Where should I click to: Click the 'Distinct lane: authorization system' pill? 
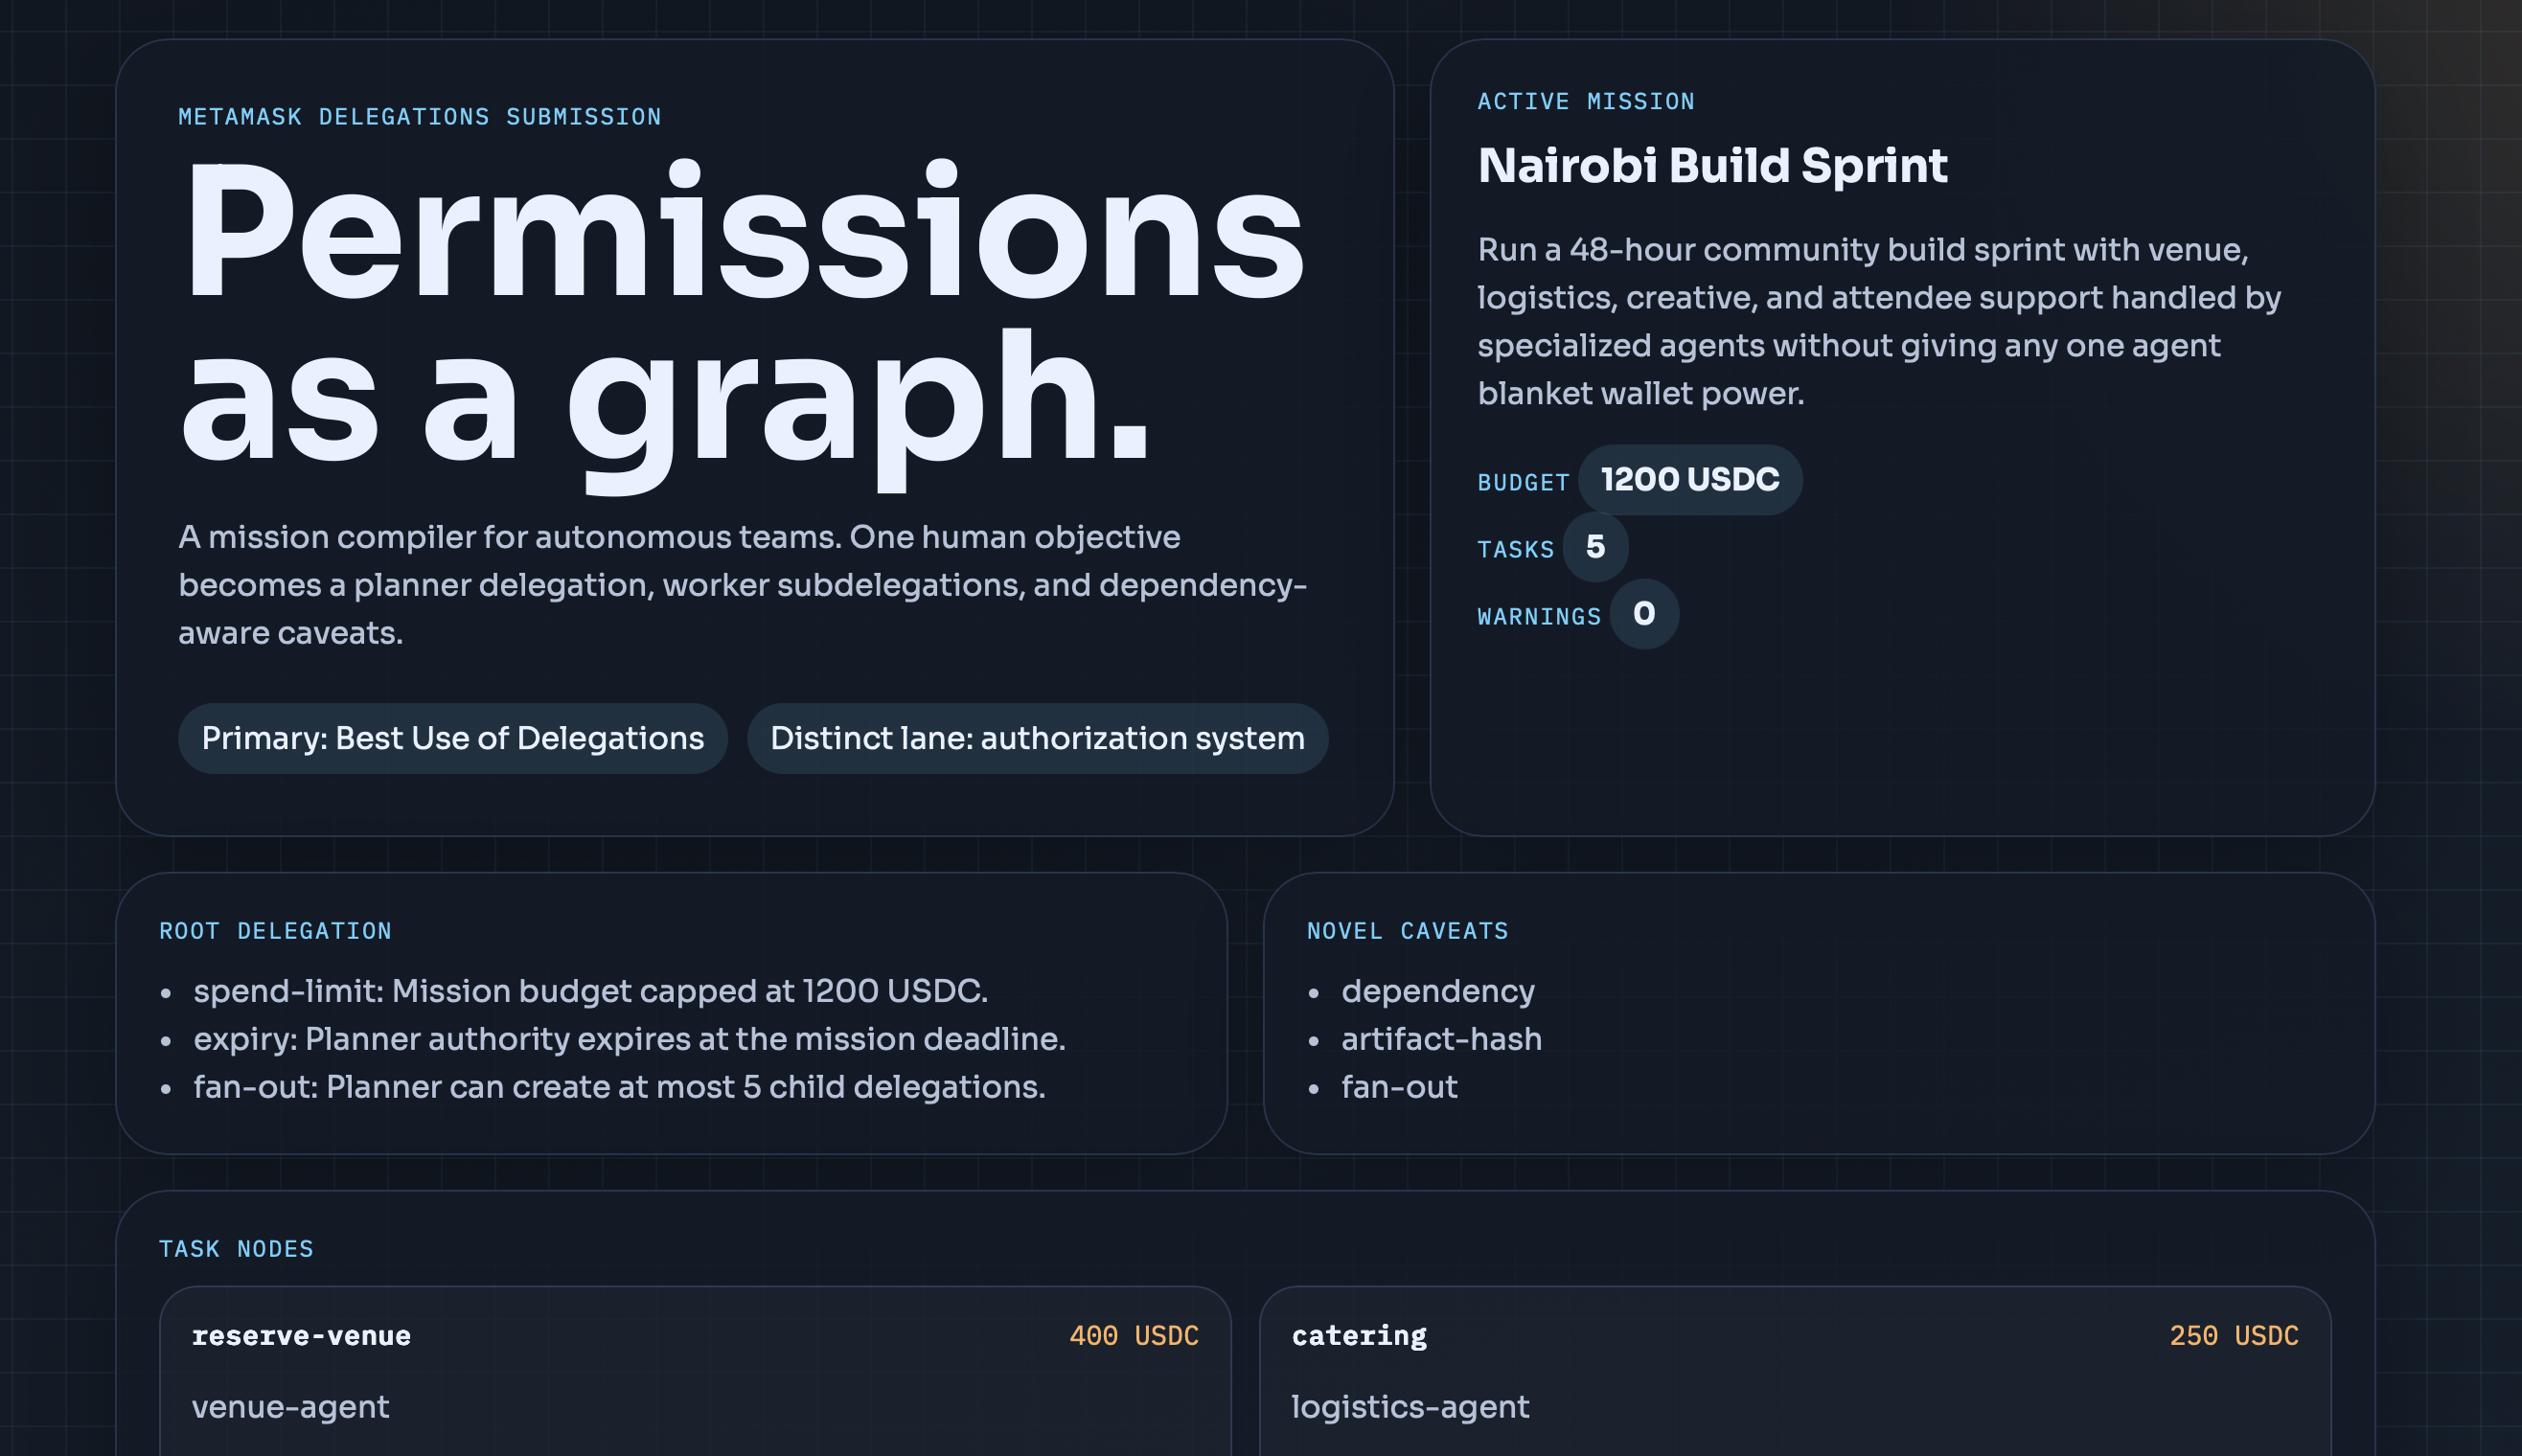click(x=1037, y=738)
